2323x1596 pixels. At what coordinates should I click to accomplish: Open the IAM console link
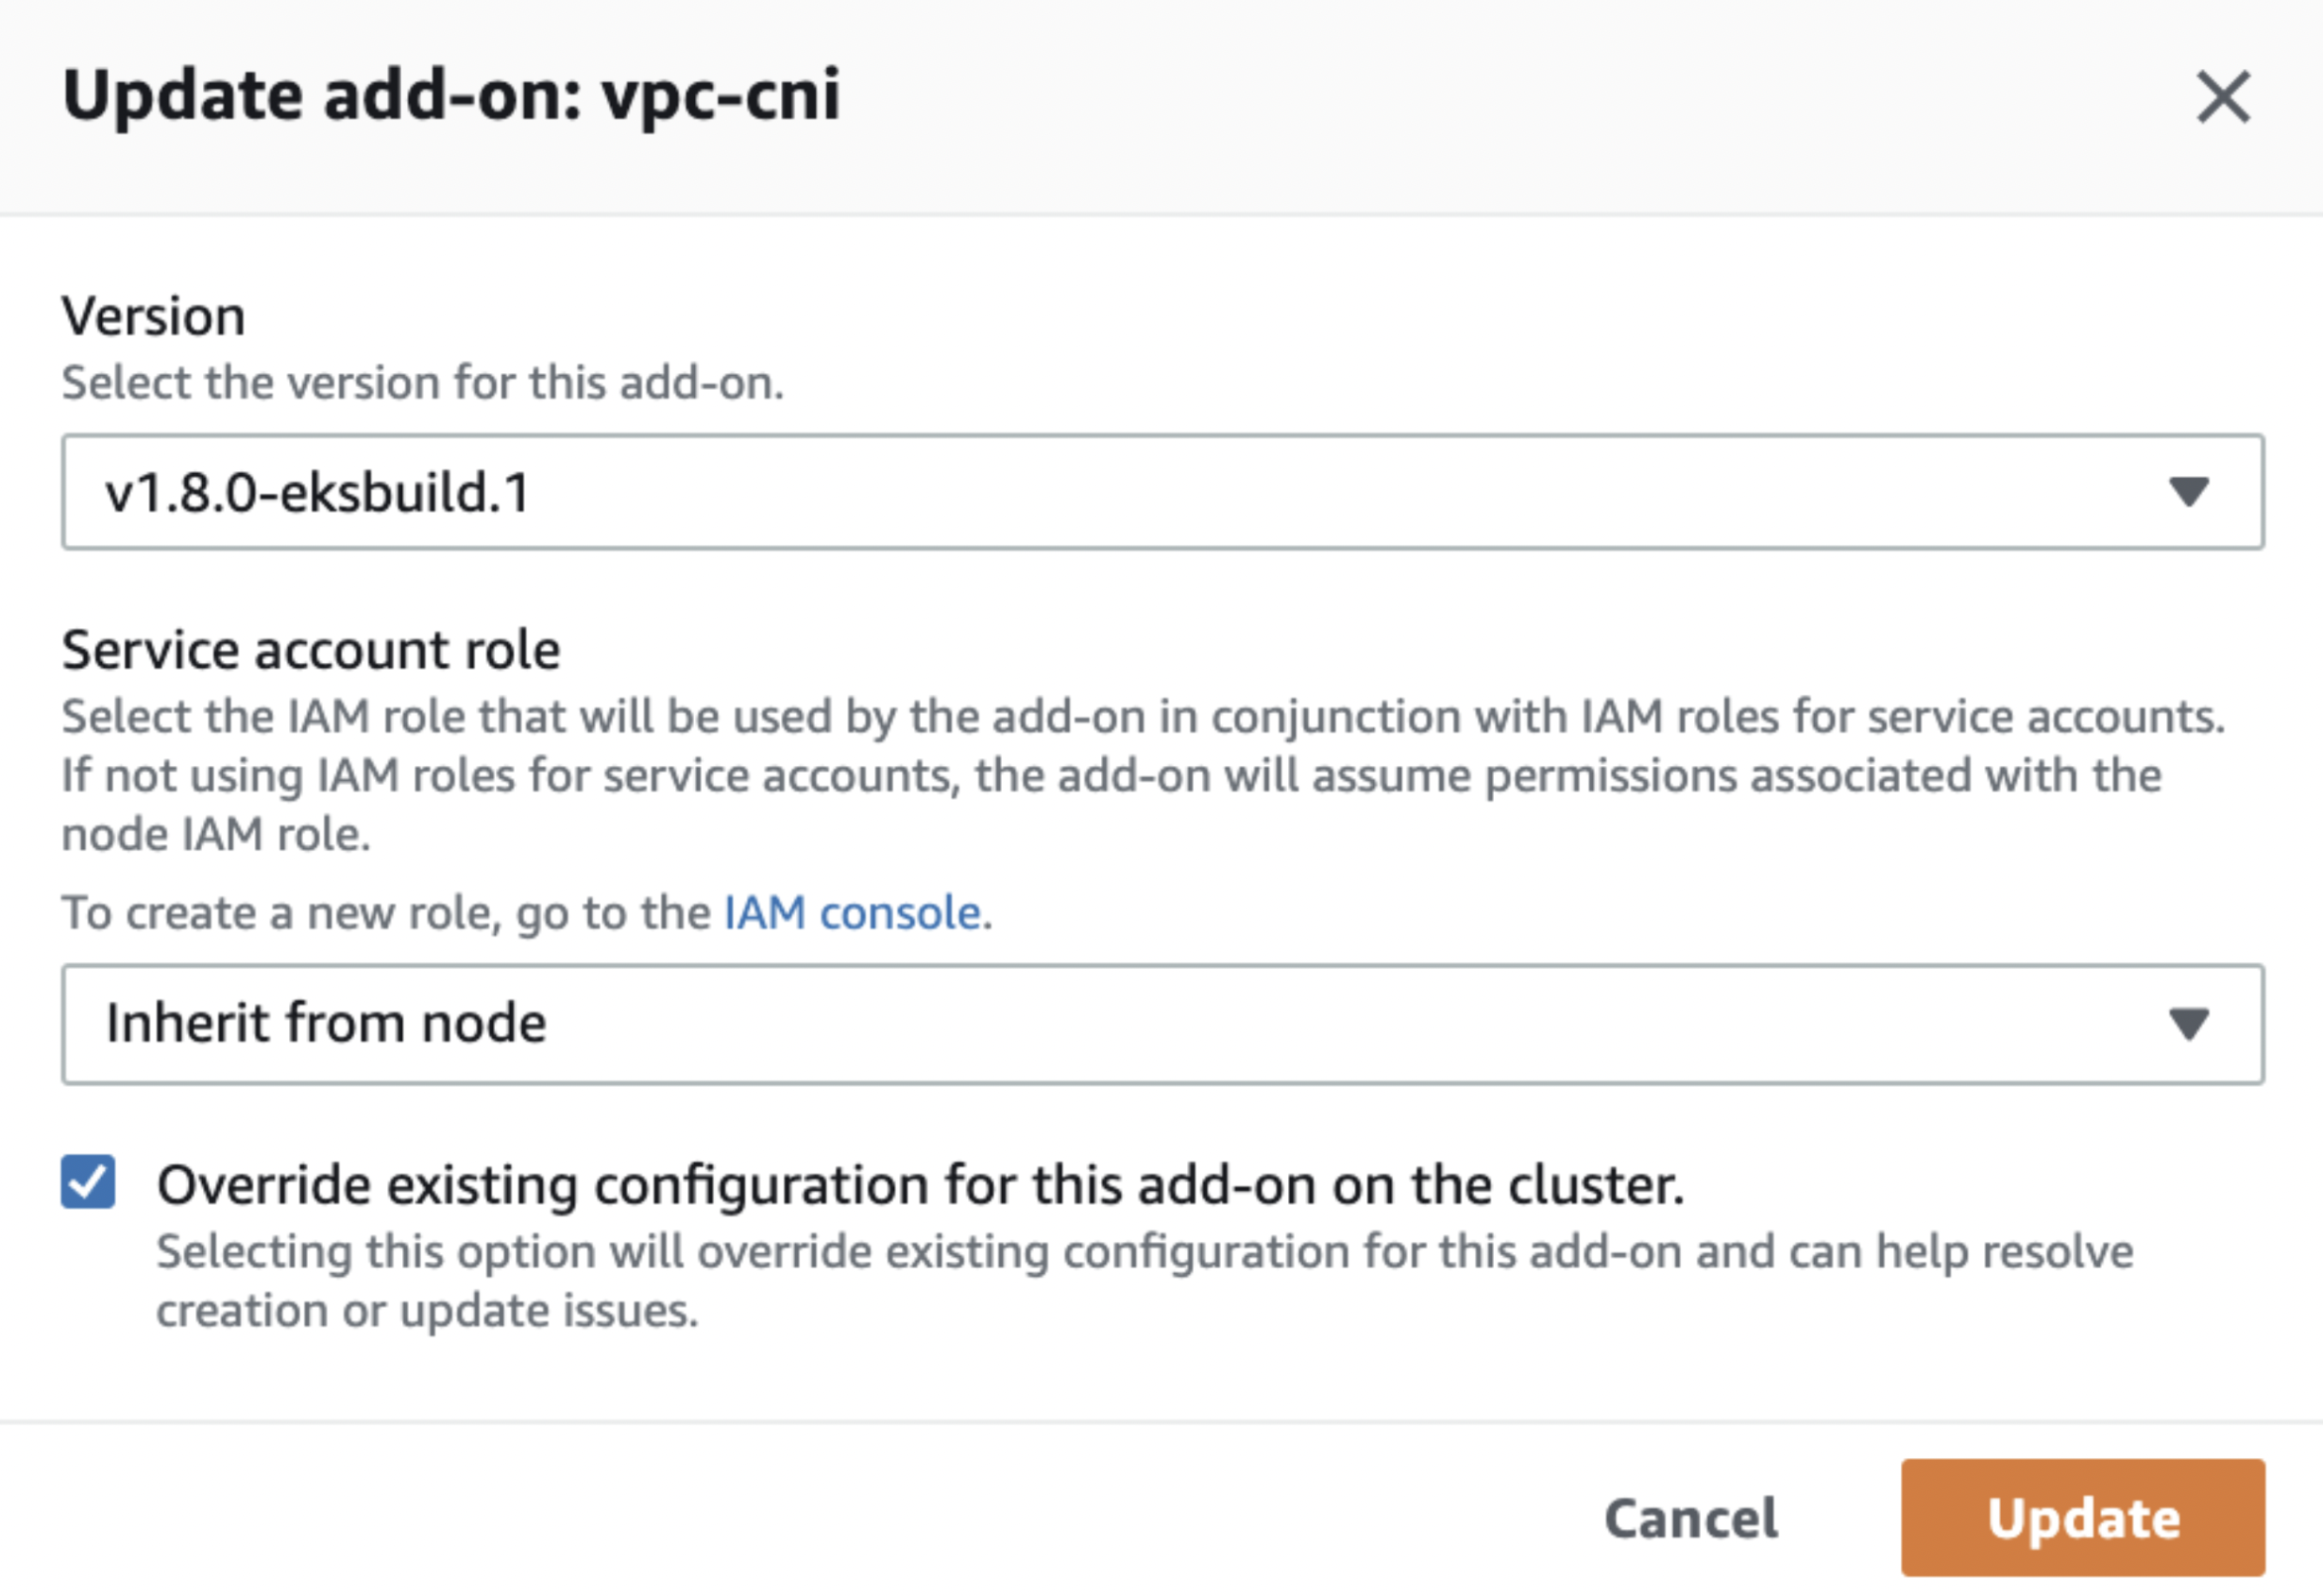851,911
